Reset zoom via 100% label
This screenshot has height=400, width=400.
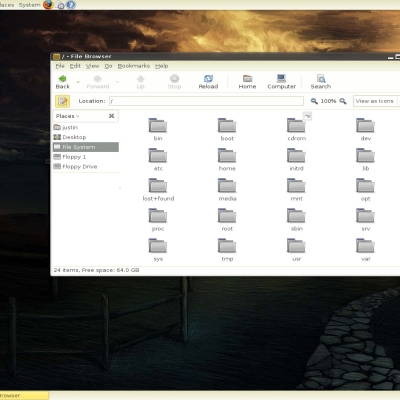tap(328, 101)
